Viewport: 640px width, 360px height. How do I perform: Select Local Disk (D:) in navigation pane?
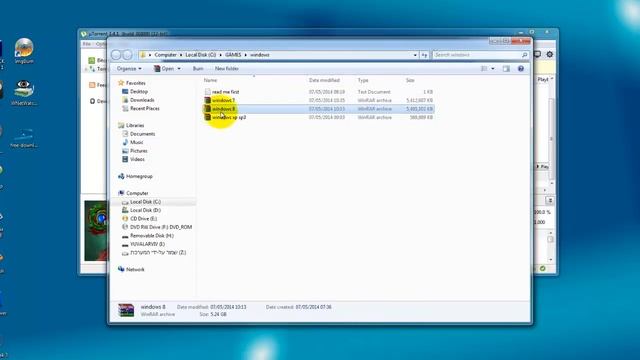pos(145,210)
